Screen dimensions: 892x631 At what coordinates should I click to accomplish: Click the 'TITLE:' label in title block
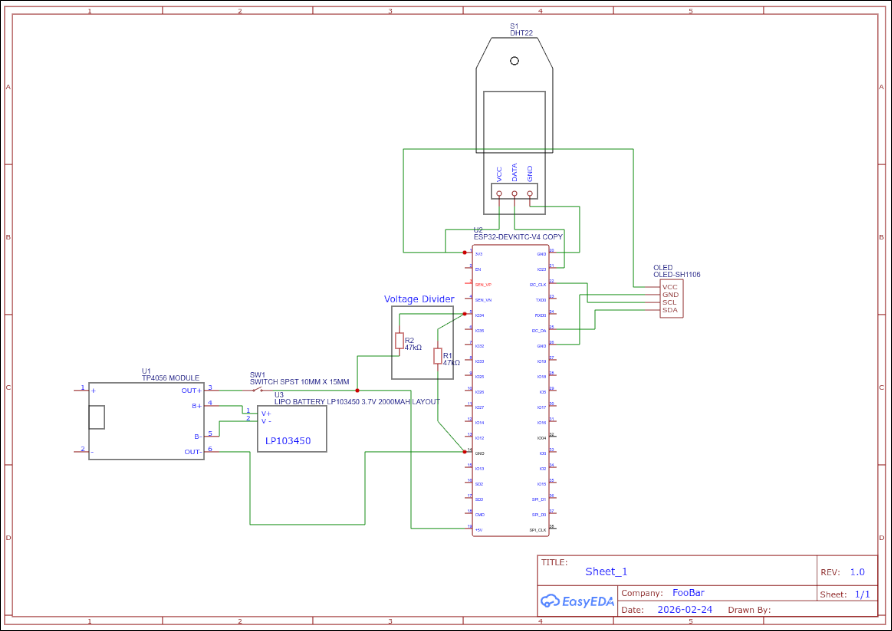pyautogui.click(x=554, y=562)
